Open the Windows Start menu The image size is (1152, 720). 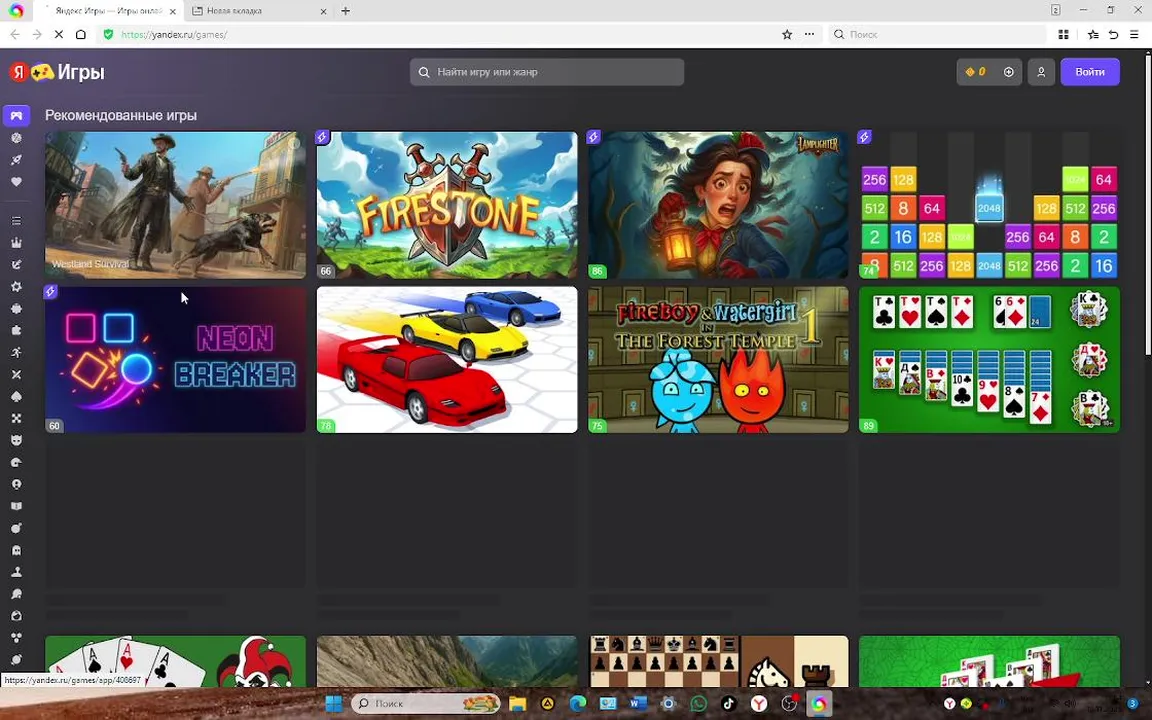coord(333,703)
